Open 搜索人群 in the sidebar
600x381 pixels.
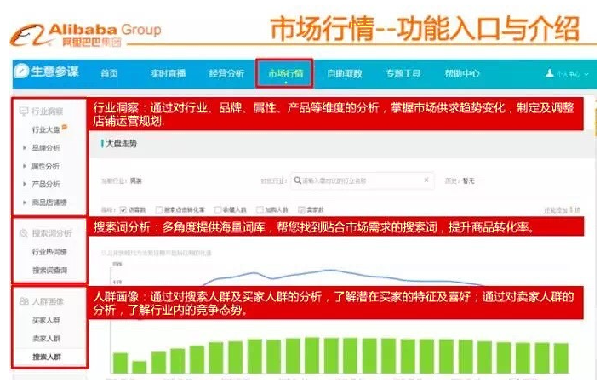(x=46, y=357)
